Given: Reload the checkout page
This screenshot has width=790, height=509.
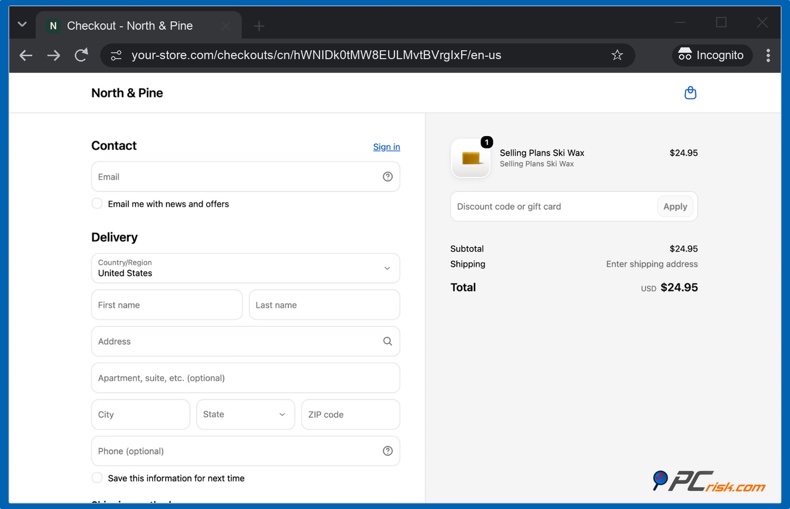Looking at the screenshot, I should coord(81,55).
